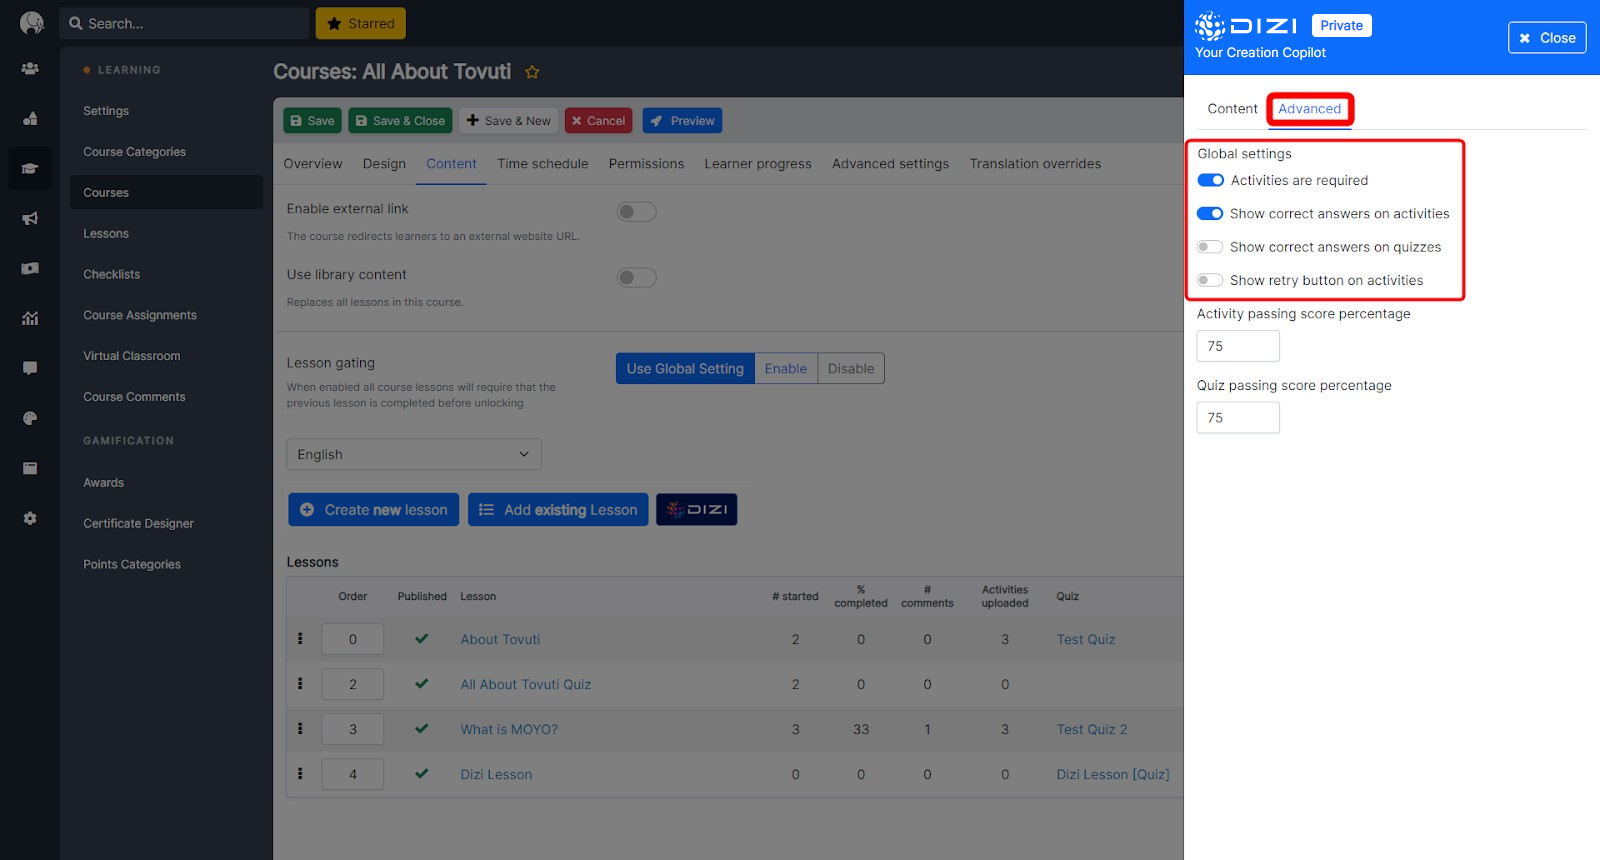
Task: Click drag handle for All About Tovuti Quiz
Action: point(300,684)
